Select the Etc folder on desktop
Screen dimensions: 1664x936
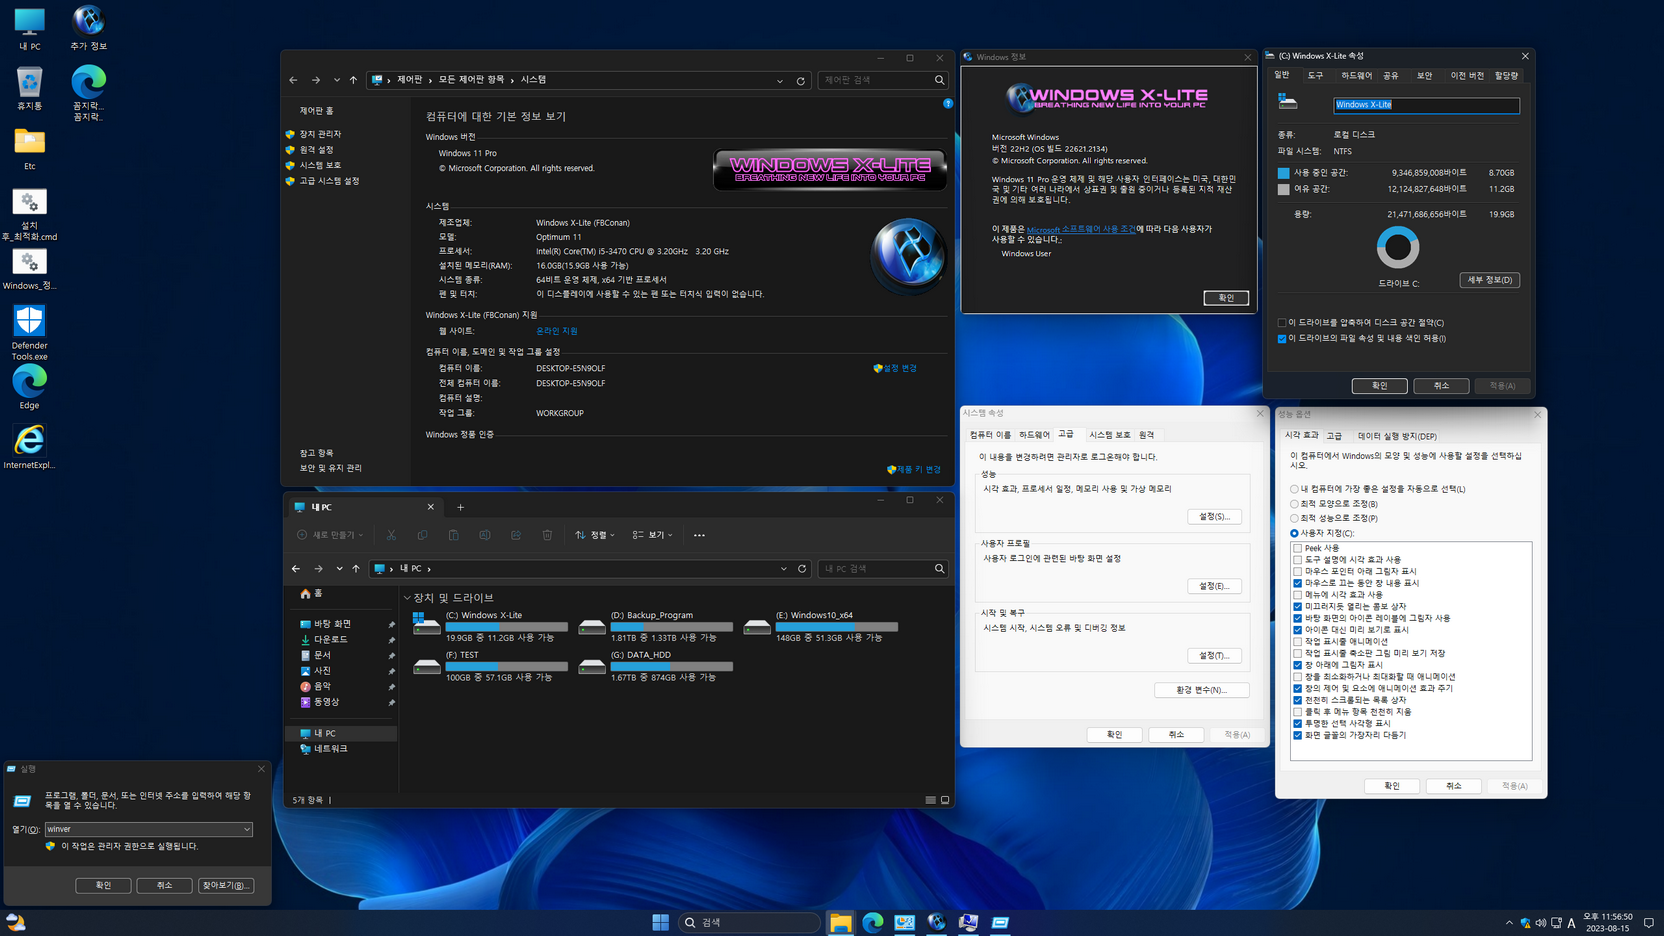29,149
